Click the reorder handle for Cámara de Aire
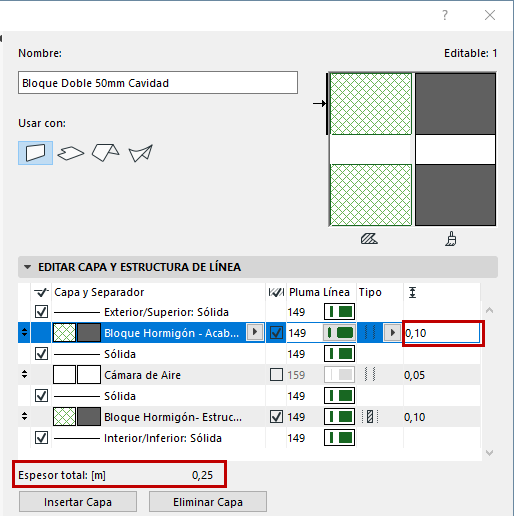Viewport: 514px width, 516px height. [x=24, y=374]
